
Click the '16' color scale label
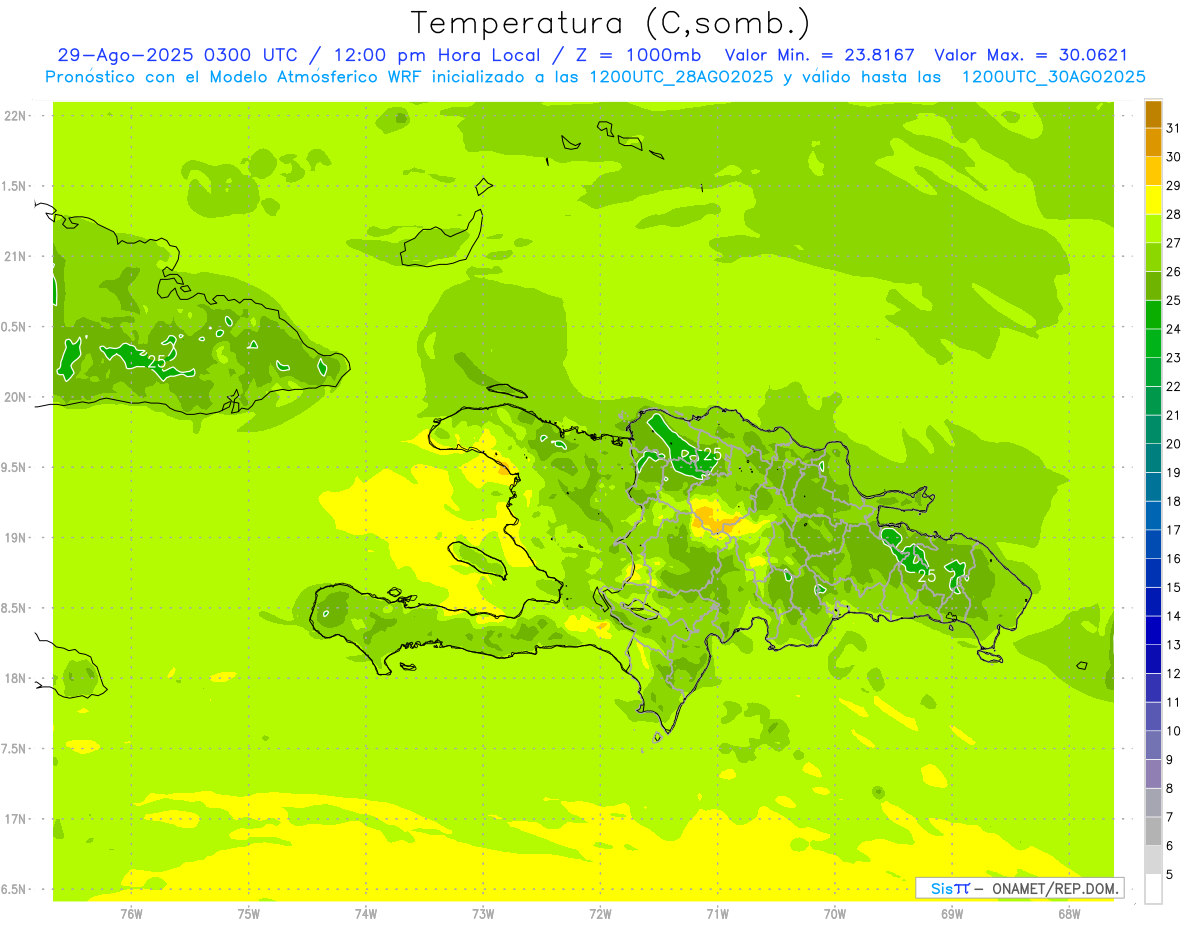tap(1174, 558)
